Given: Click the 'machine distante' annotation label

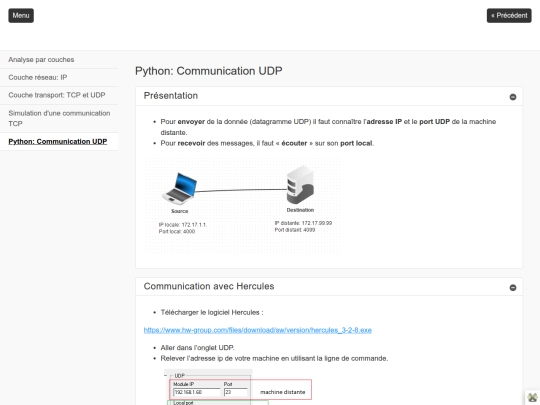Looking at the screenshot, I should point(283,392).
